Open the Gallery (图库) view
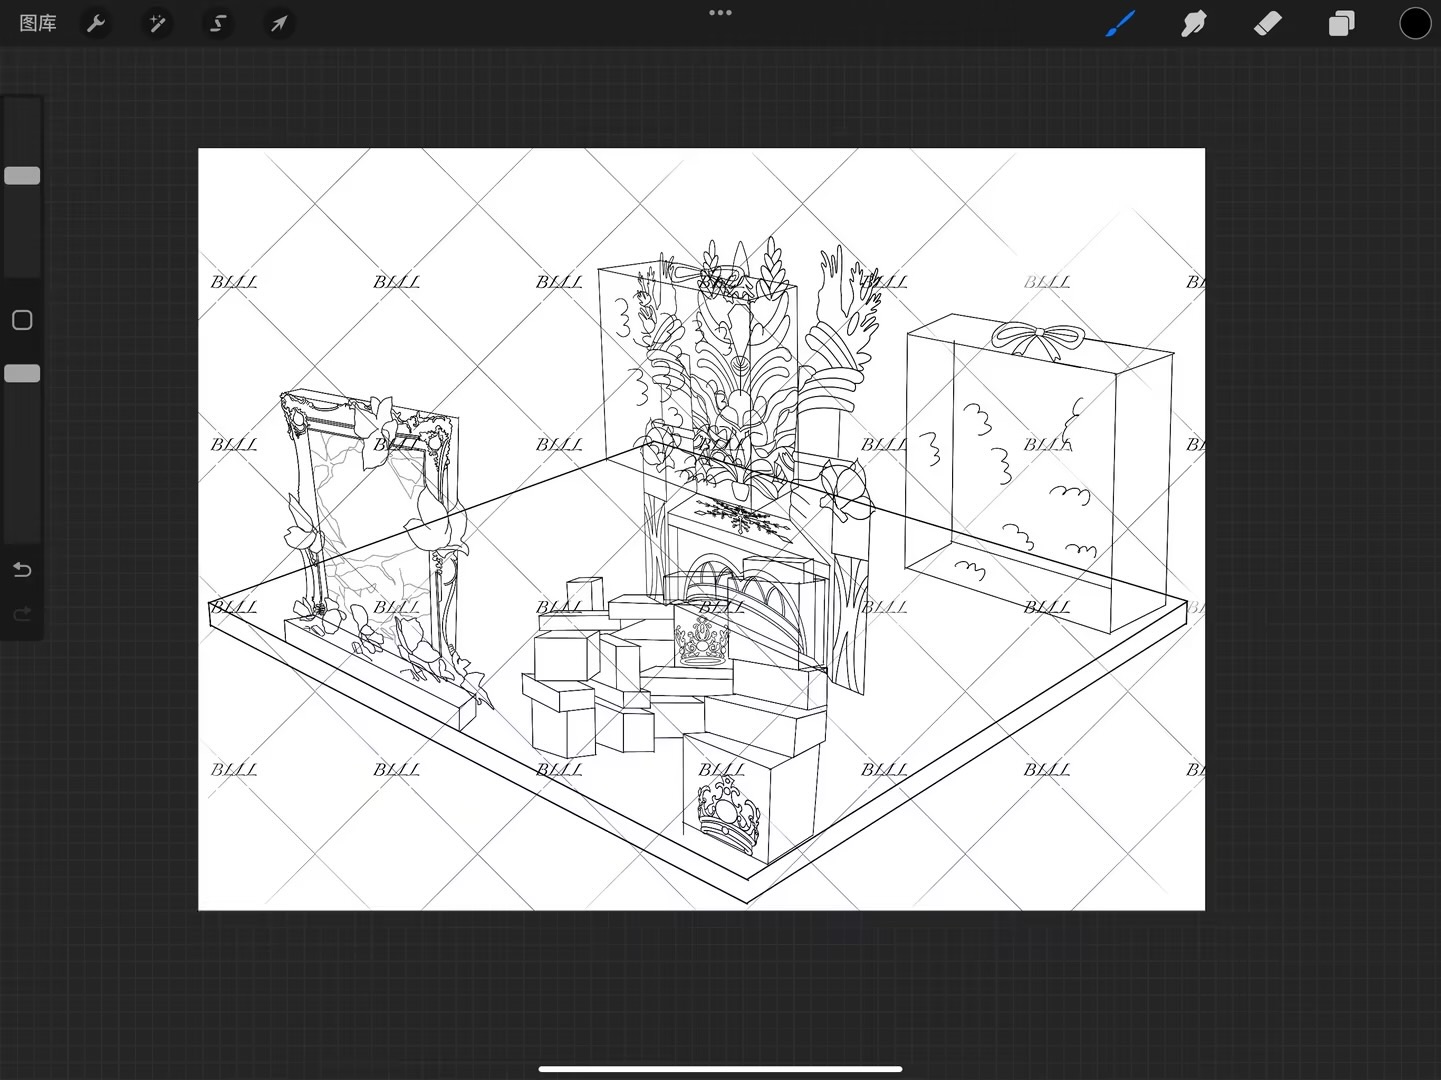This screenshot has height=1080, width=1441. (x=38, y=23)
